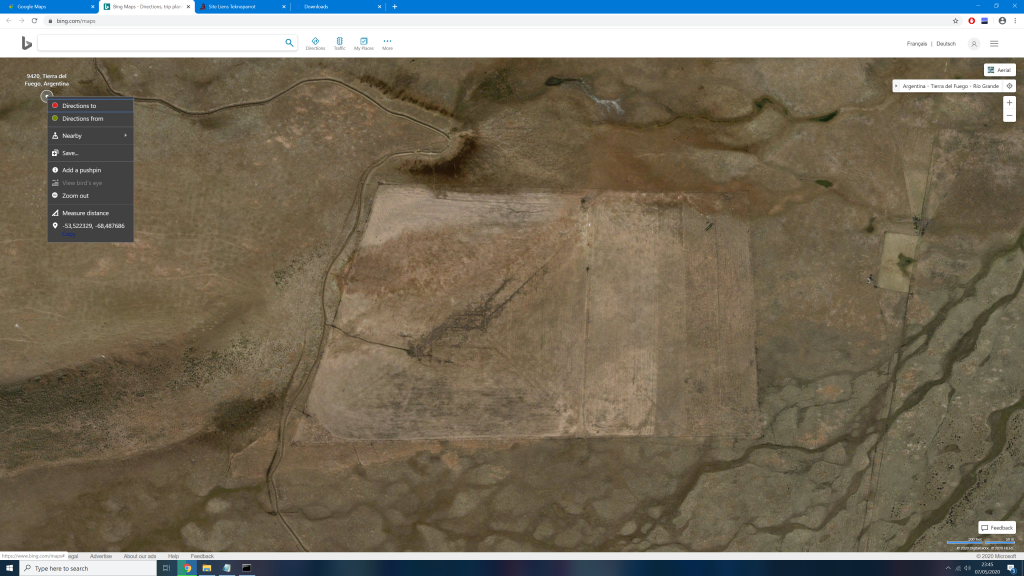Focus the Bing Maps search box
This screenshot has height=576, width=1024.
coord(161,42)
